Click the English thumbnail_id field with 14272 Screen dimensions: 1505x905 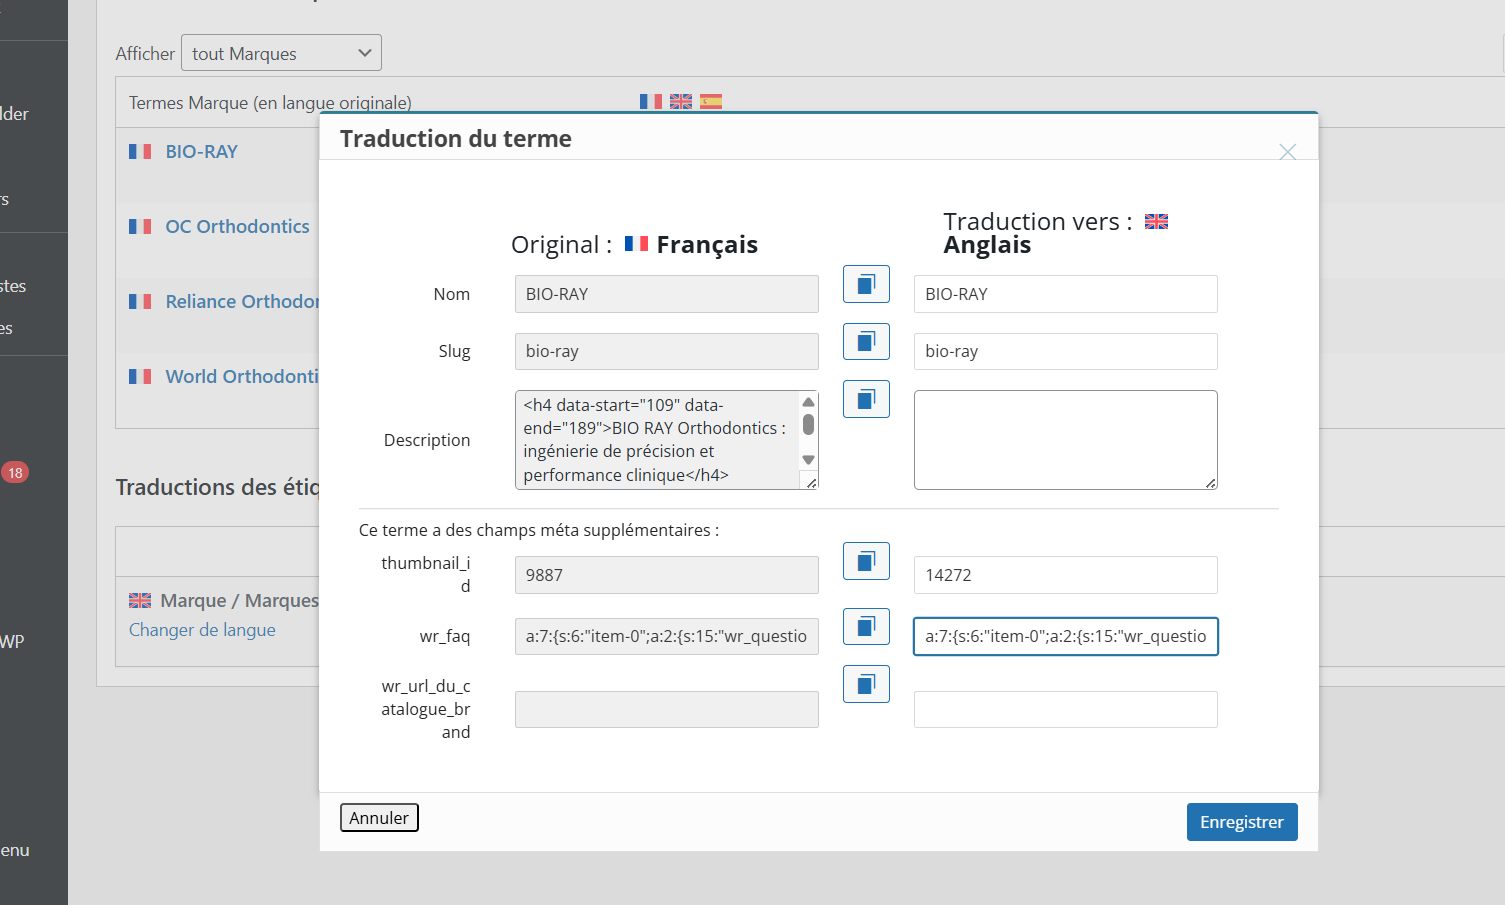point(1065,575)
